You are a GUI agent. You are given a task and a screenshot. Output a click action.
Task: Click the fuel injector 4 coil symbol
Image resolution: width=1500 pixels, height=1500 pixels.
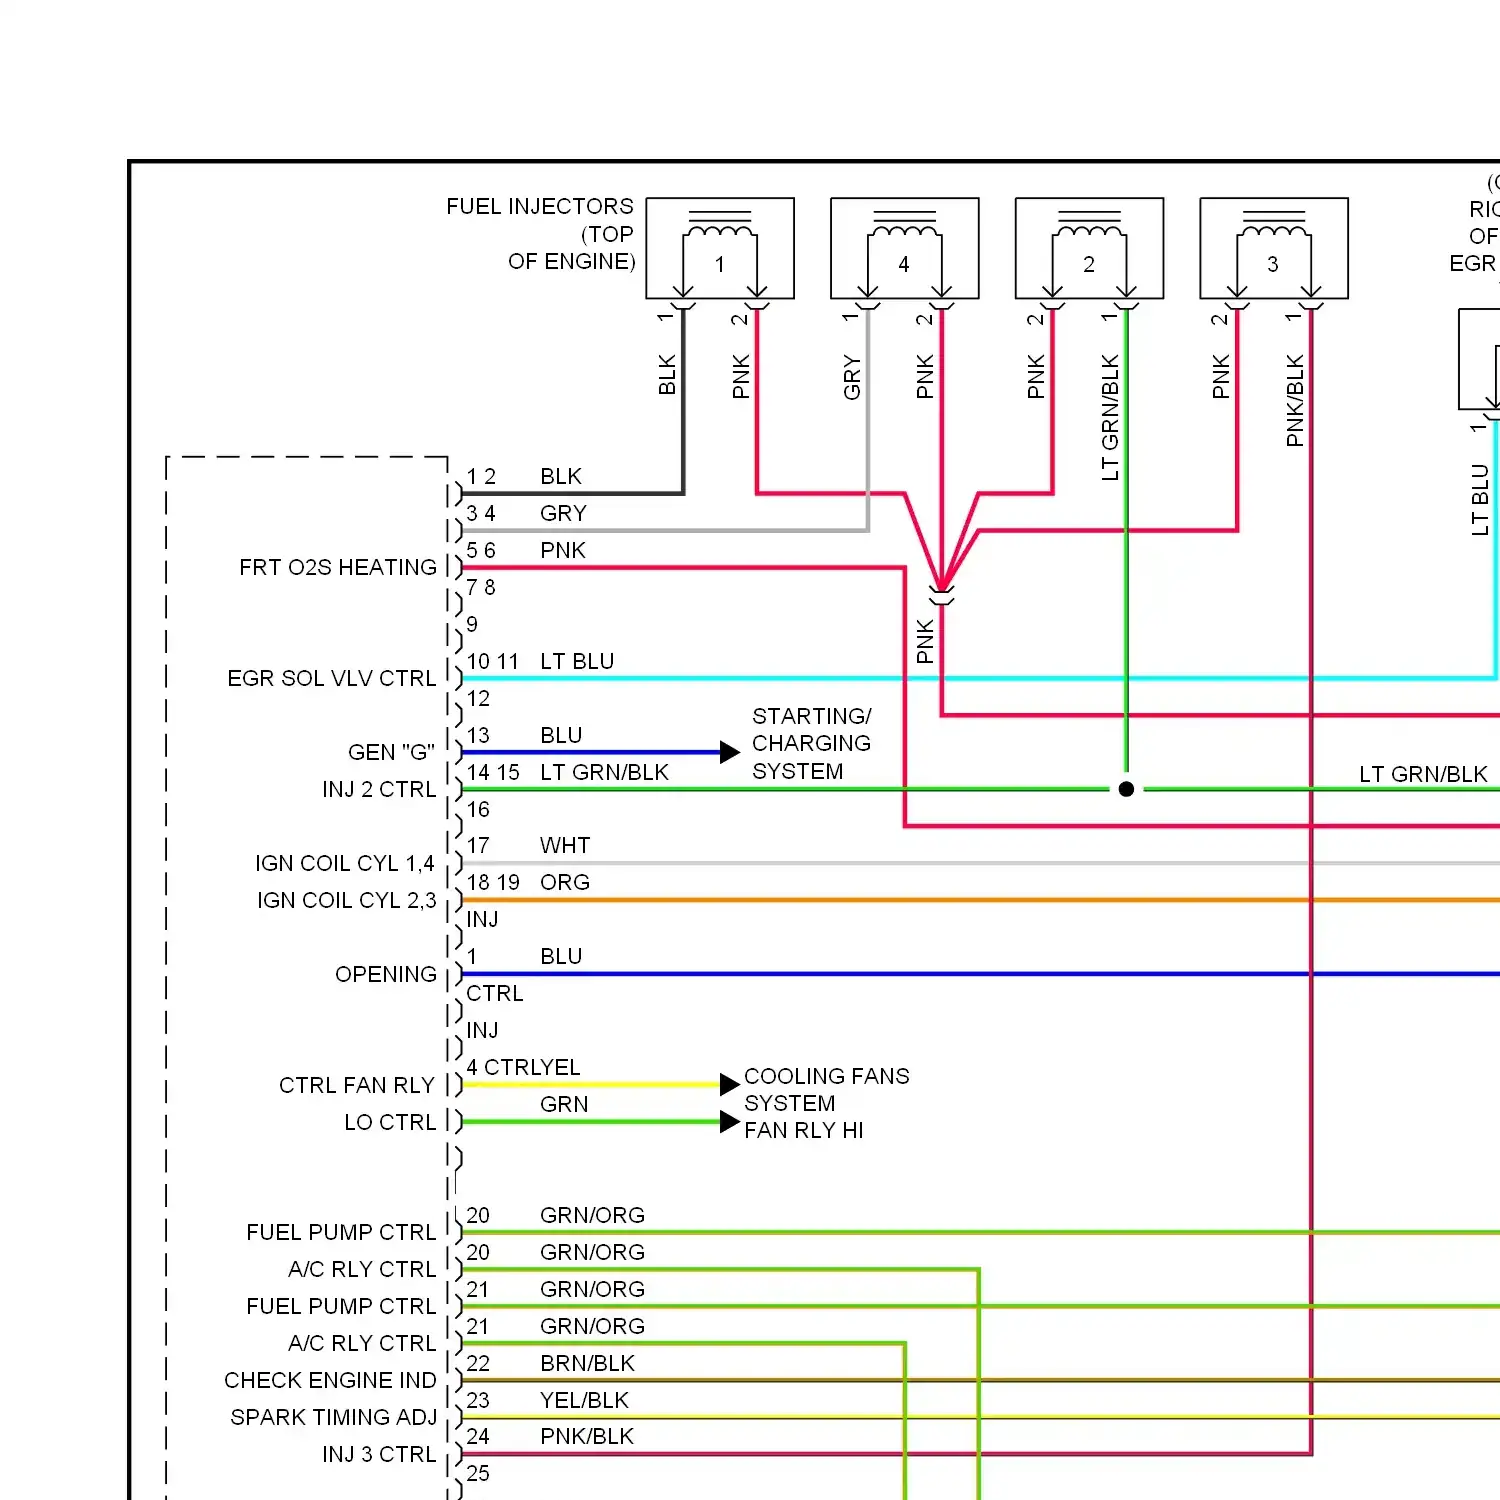(x=904, y=248)
